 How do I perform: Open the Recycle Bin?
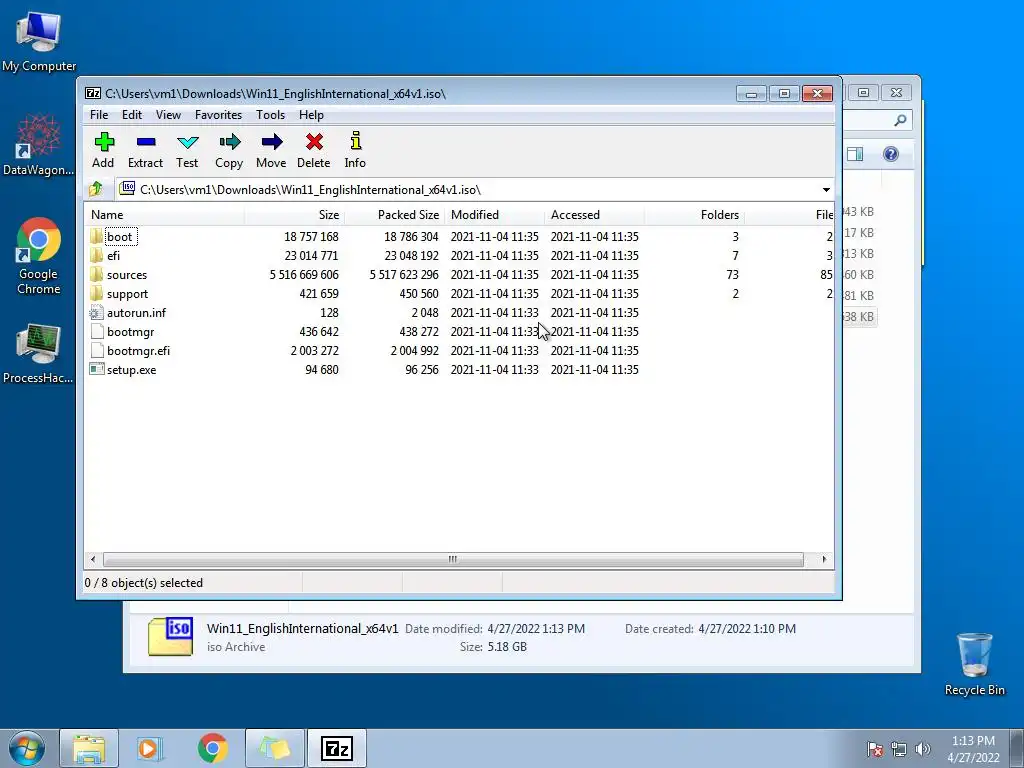click(x=974, y=664)
